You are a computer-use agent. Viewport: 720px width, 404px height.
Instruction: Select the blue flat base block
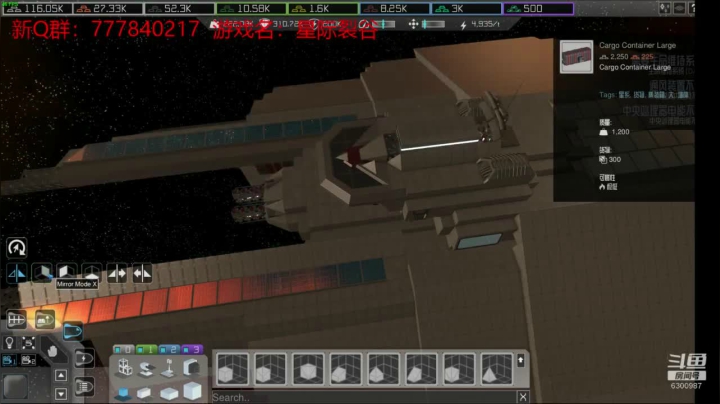tap(123, 393)
